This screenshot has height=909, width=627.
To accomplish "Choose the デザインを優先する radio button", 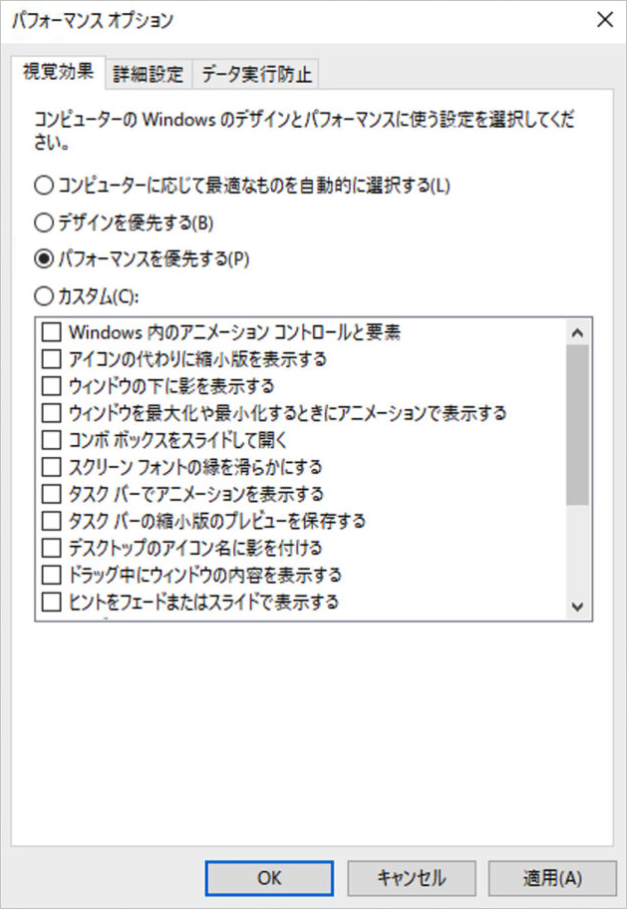I will click(x=43, y=222).
